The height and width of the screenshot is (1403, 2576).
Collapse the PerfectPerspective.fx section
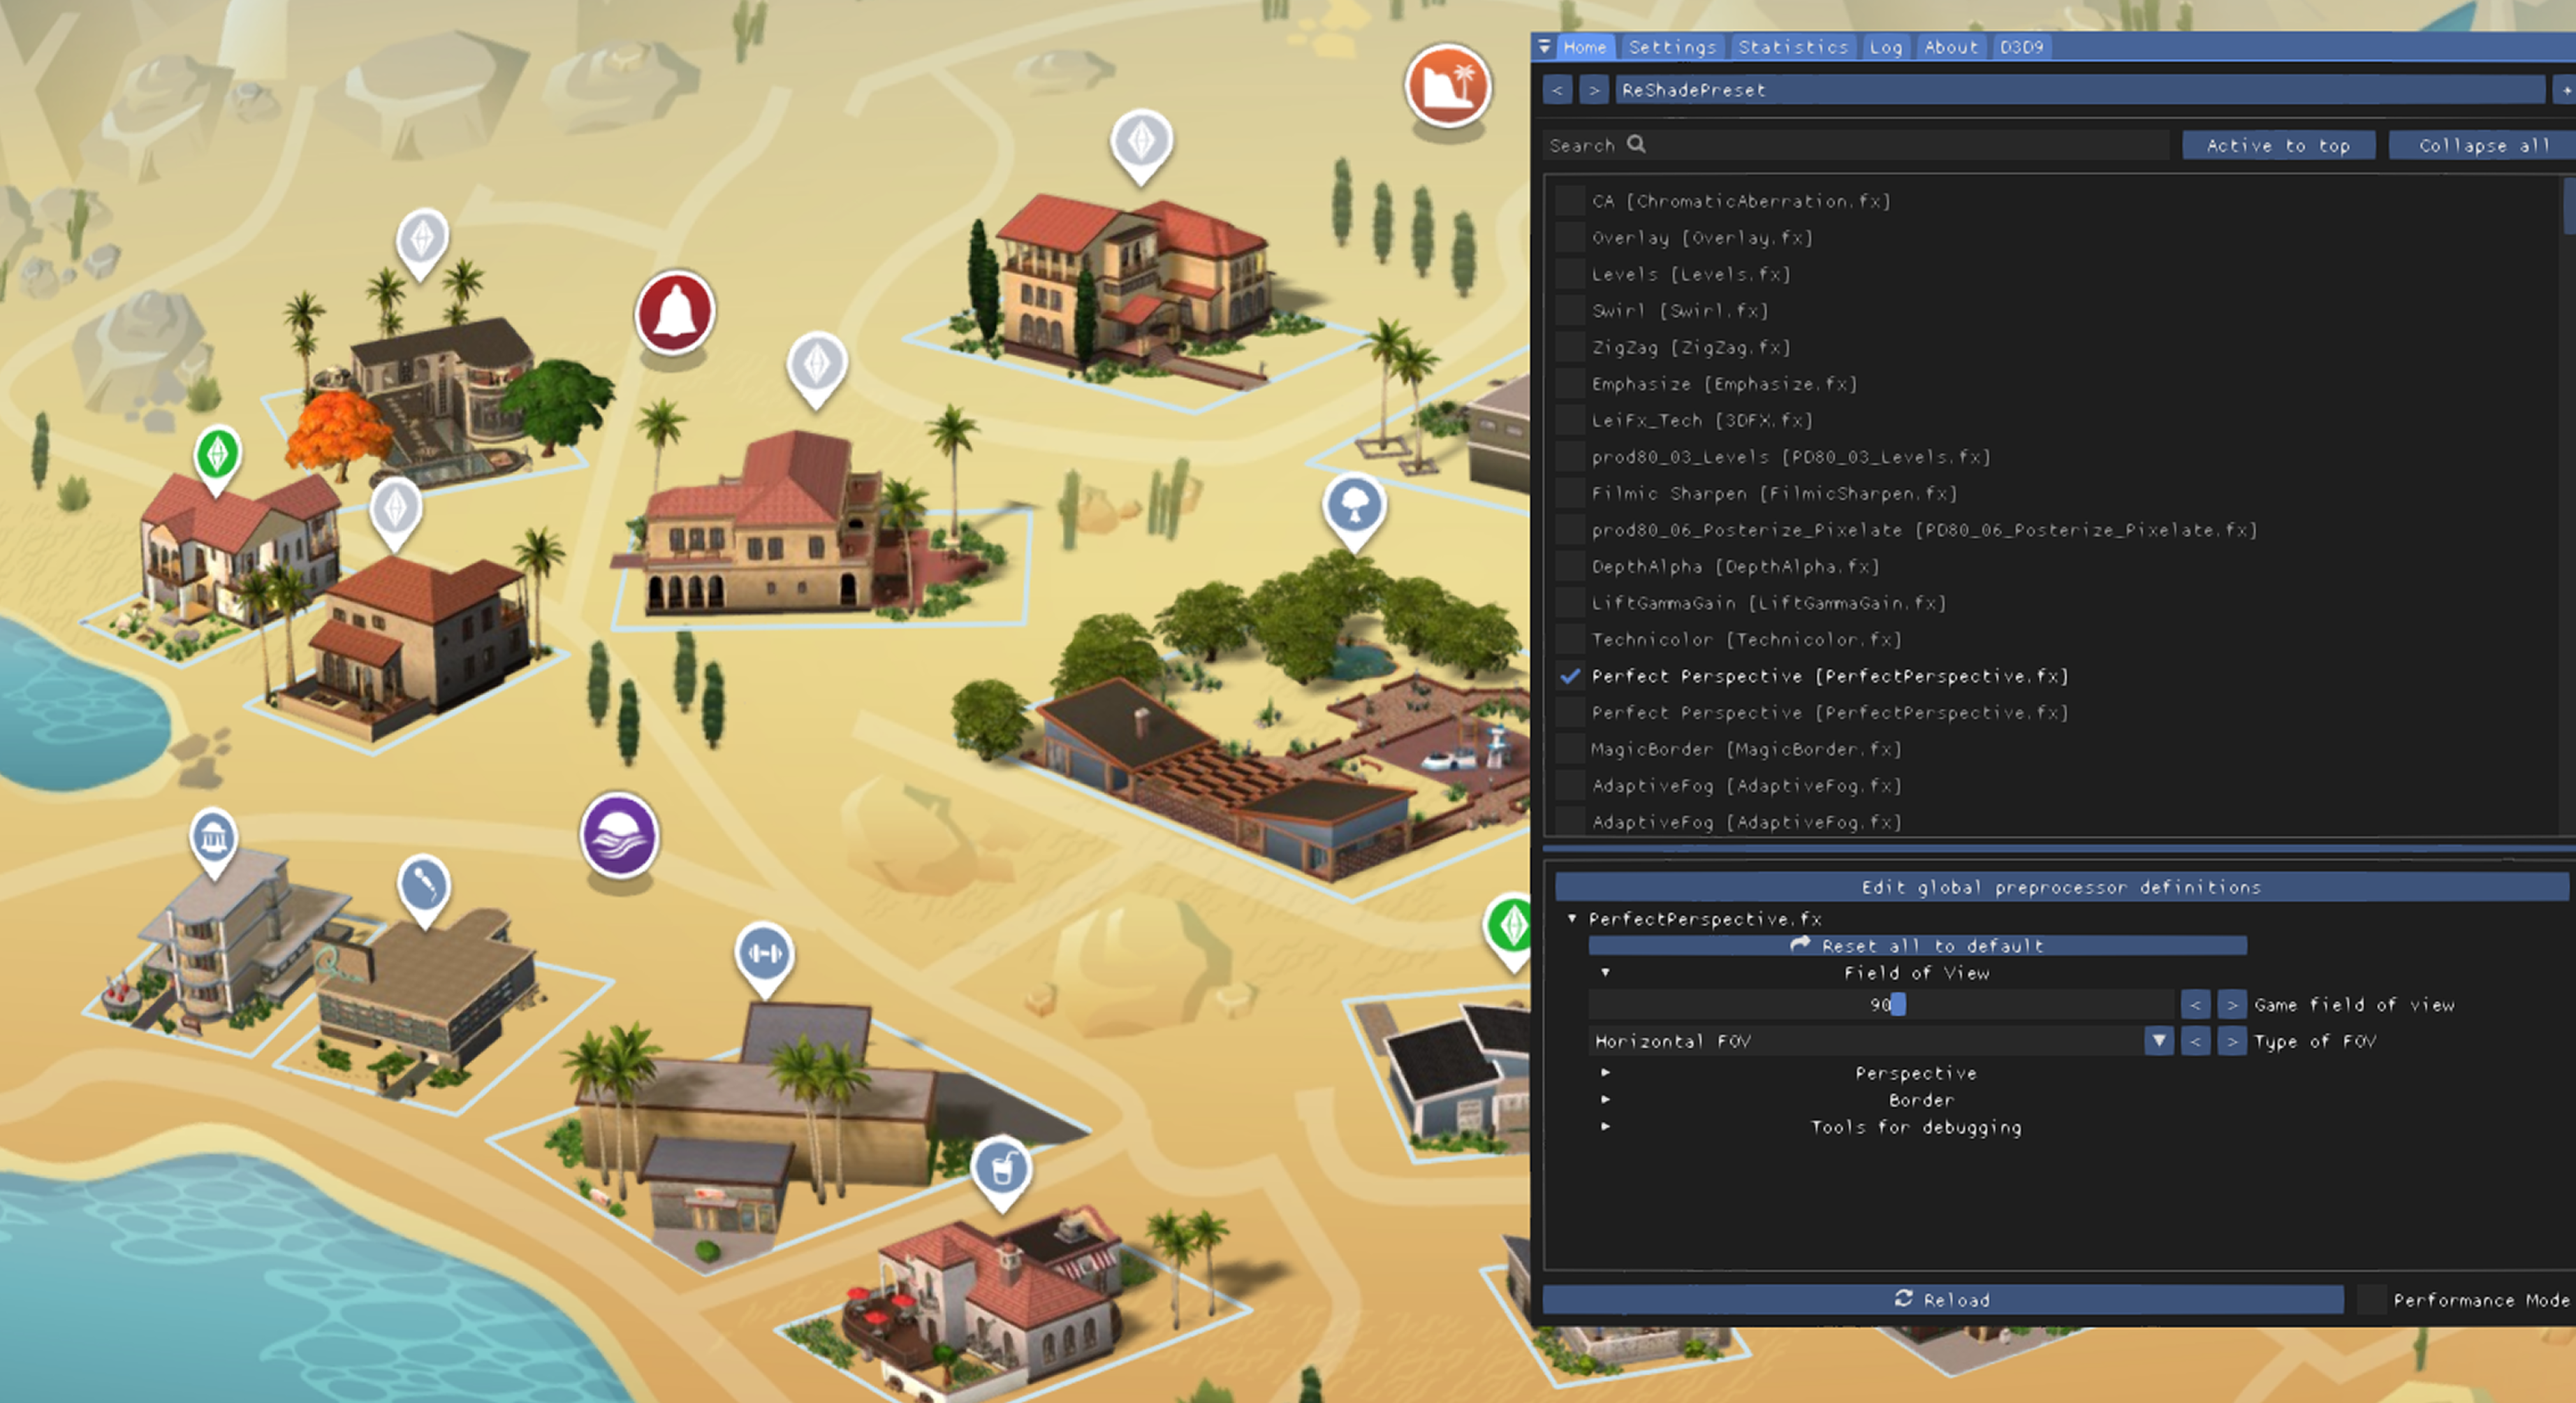click(x=1572, y=918)
